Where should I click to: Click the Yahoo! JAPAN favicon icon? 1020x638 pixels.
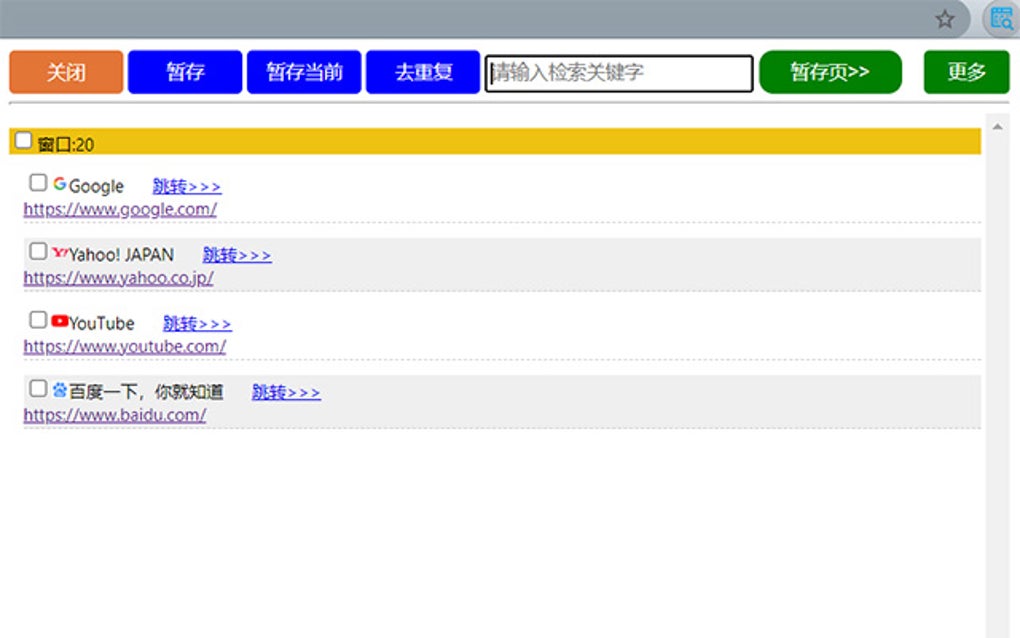pyautogui.click(x=62, y=253)
